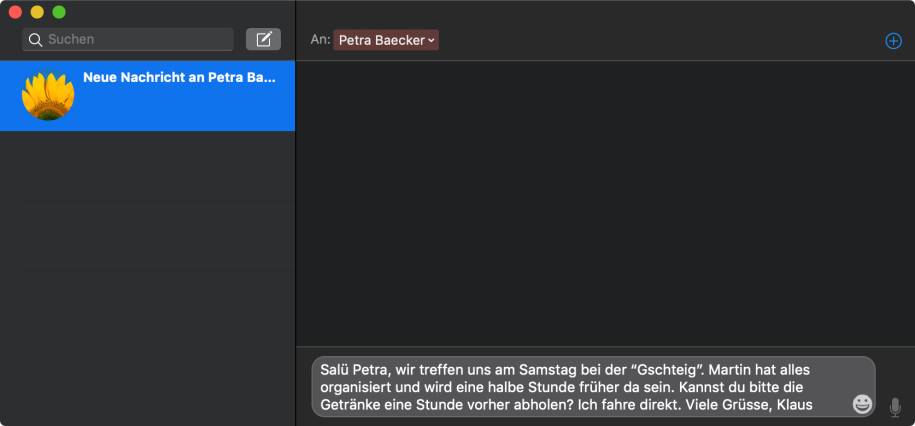Select the Neue Nachricht an Petra conversation
This screenshot has width=915, height=426.
click(147, 96)
